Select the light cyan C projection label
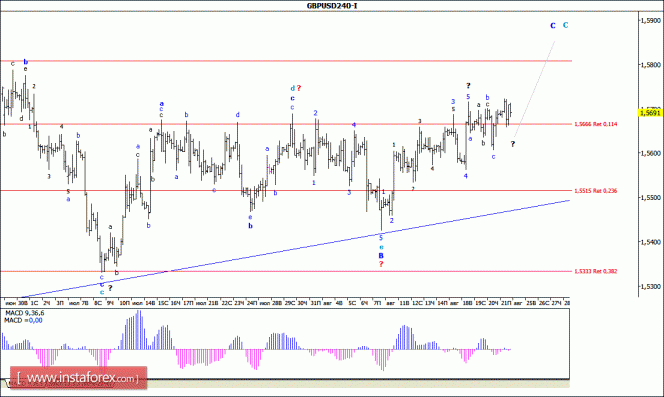 pos(565,25)
